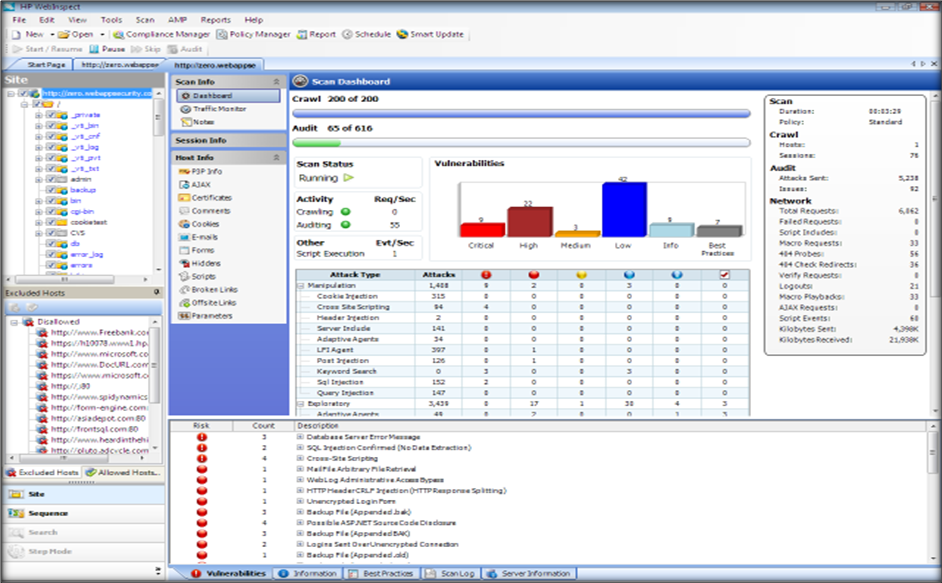Expand Cross-Site Scripting vulnerability entry
This screenshot has width=942, height=583.
click(300, 459)
